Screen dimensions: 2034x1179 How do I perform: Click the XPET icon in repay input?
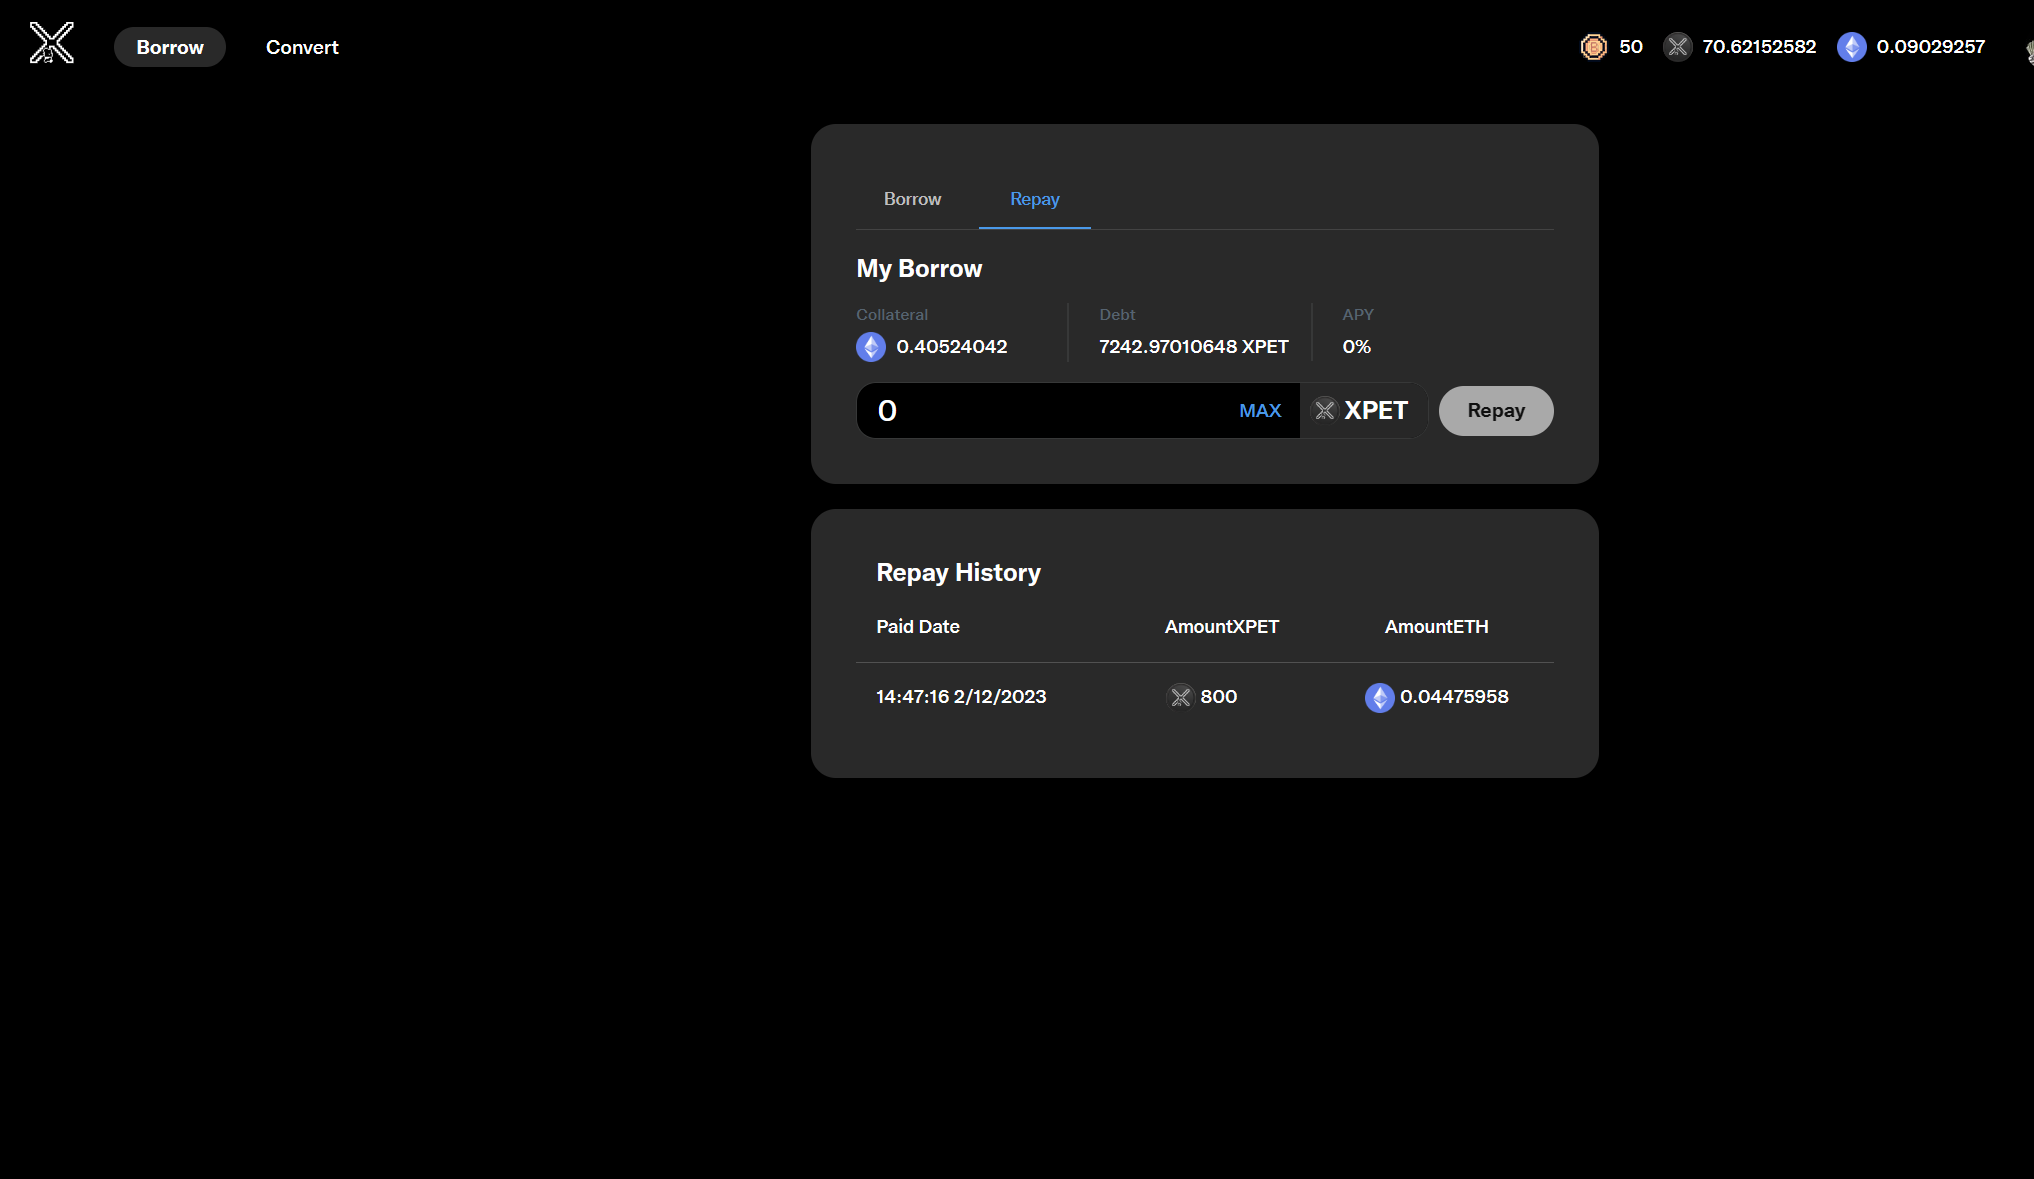click(1324, 410)
